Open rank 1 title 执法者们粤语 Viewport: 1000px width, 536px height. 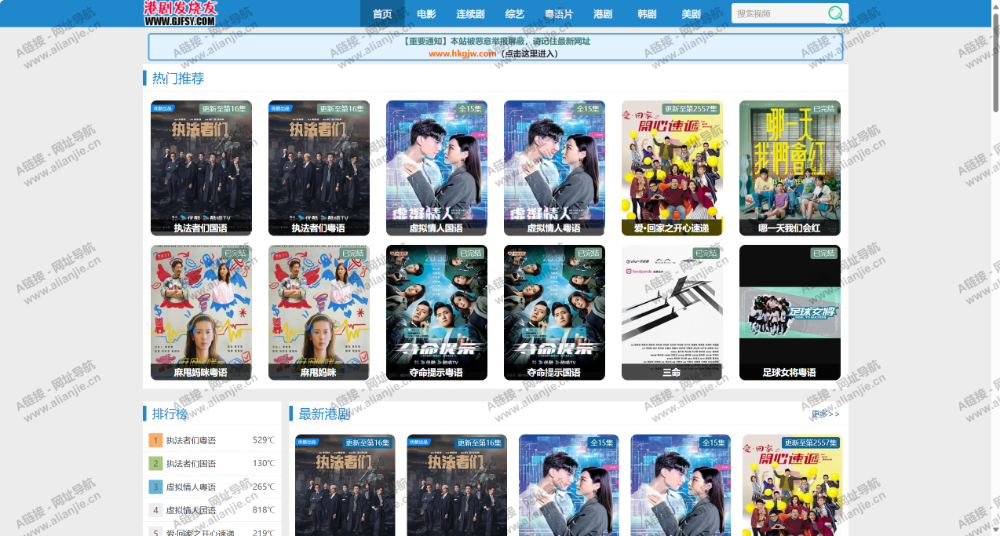[191, 440]
